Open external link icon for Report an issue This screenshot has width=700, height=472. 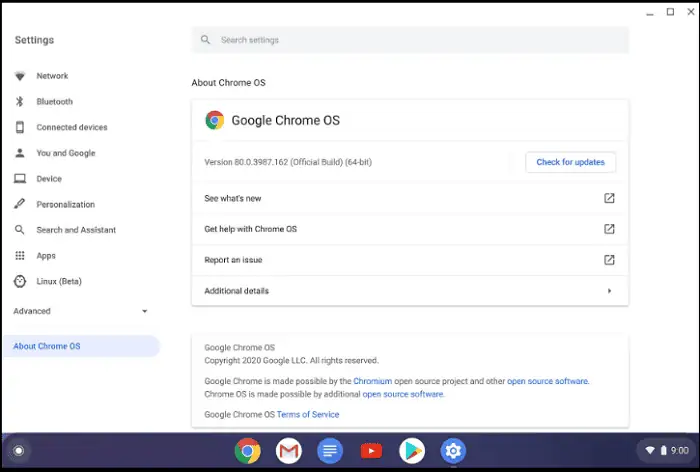pos(609,259)
